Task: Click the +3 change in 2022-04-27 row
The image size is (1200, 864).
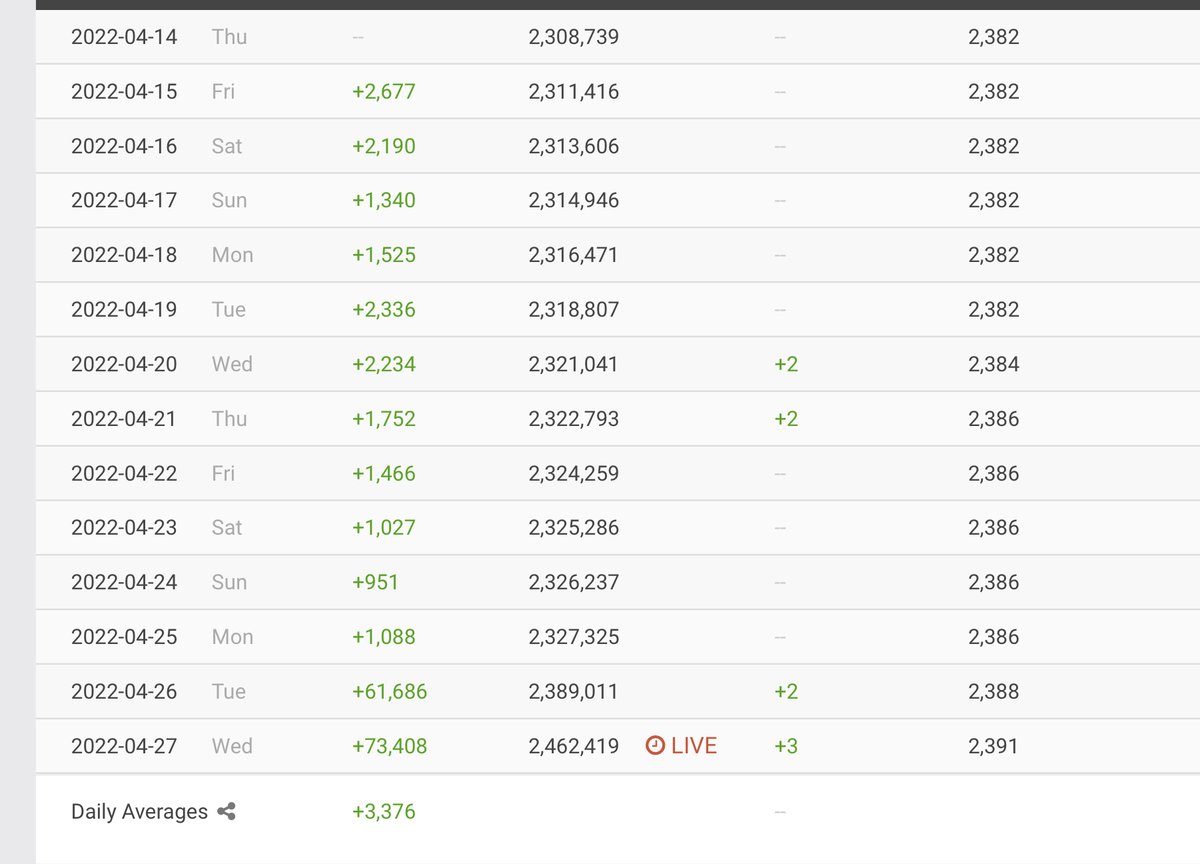Action: tap(786, 746)
